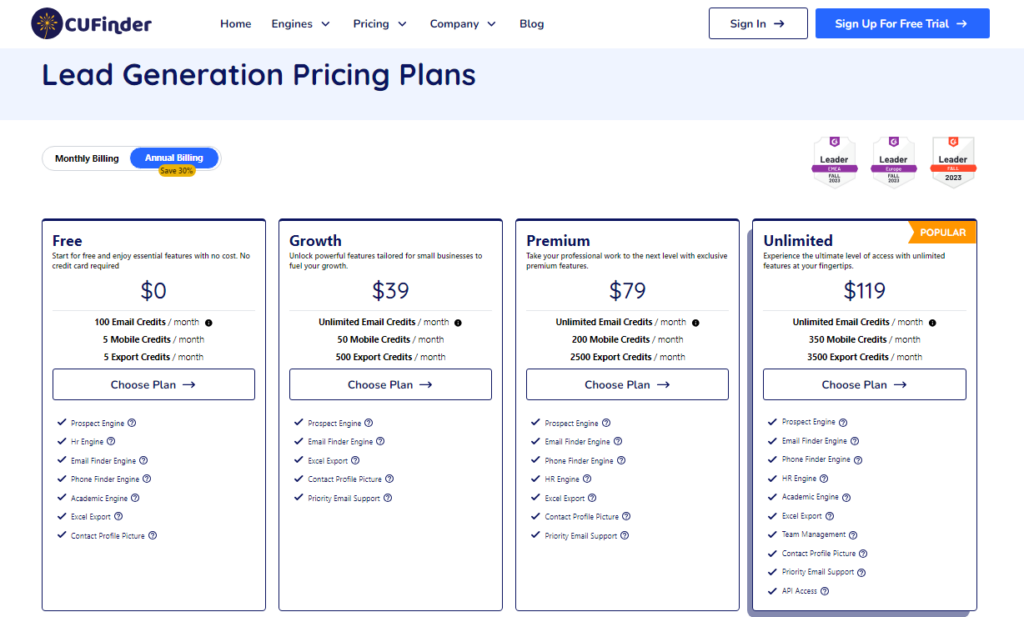This screenshot has height=617, width=1024.
Task: Expand the Company dropdown menu
Action: 463,24
